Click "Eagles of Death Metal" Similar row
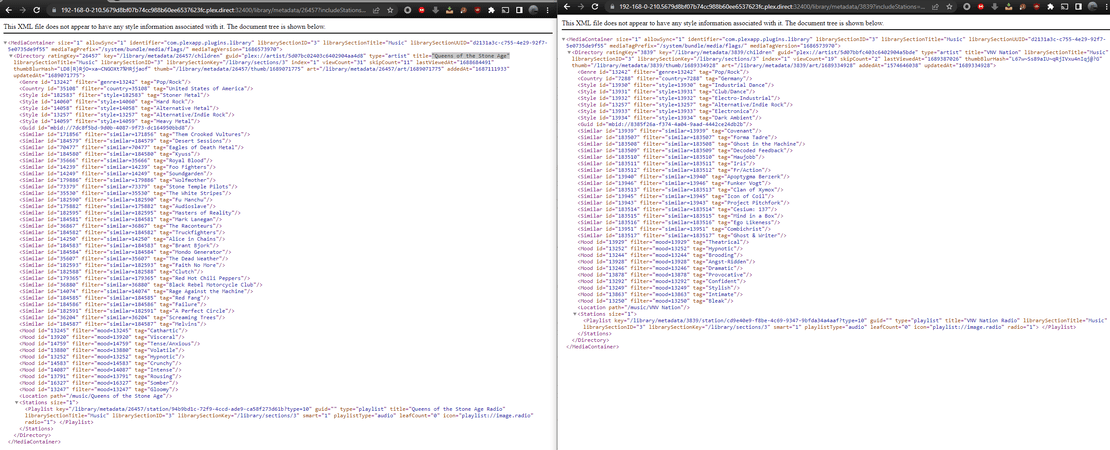 [131, 147]
